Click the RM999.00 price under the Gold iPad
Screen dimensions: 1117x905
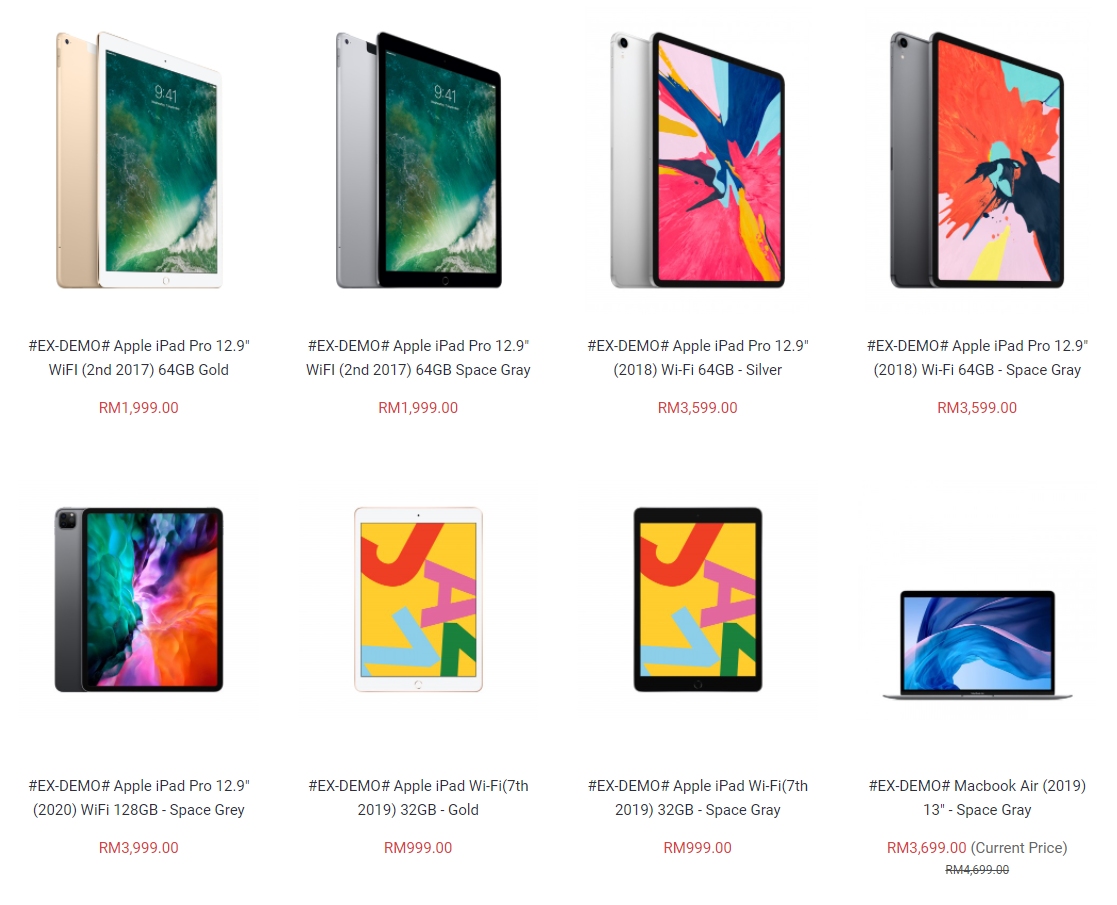[x=418, y=847]
